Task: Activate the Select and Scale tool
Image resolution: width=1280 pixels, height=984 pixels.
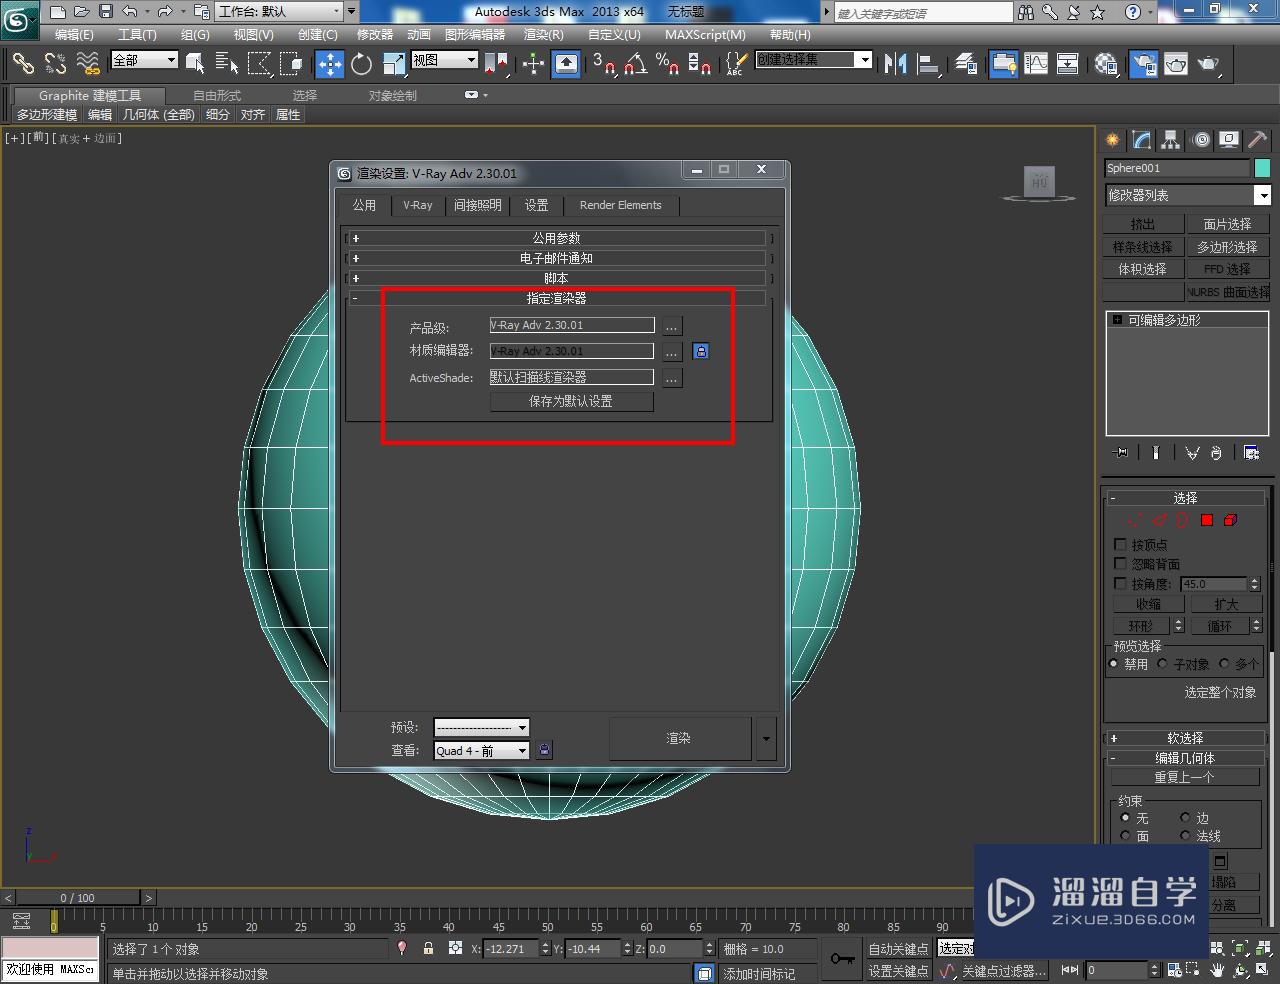Action: pyautogui.click(x=393, y=64)
